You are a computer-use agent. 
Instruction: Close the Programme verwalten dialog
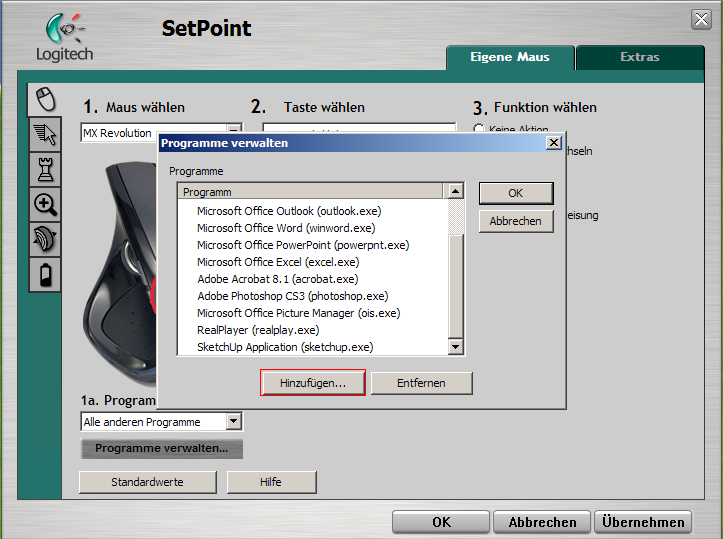tap(553, 143)
